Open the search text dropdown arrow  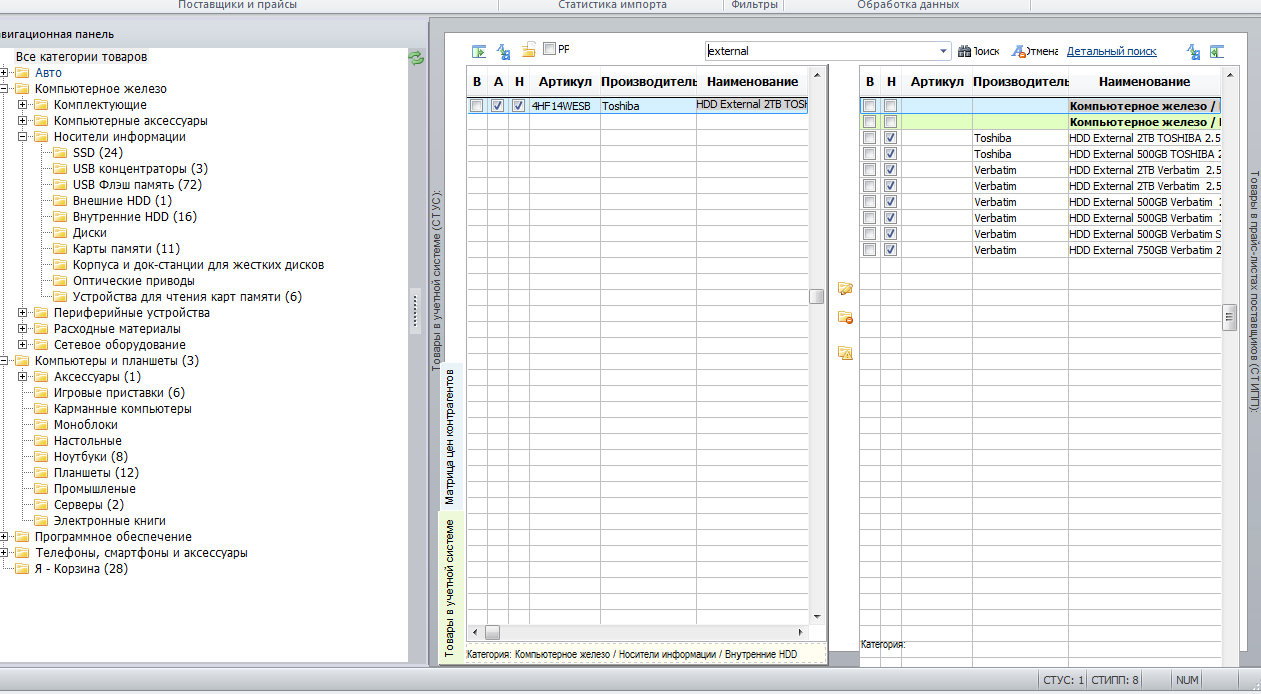click(x=943, y=51)
